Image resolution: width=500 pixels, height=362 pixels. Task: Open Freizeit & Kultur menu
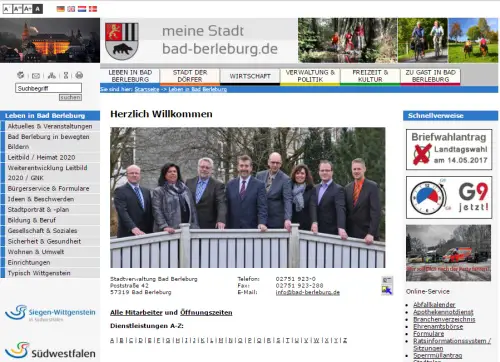coord(370,76)
